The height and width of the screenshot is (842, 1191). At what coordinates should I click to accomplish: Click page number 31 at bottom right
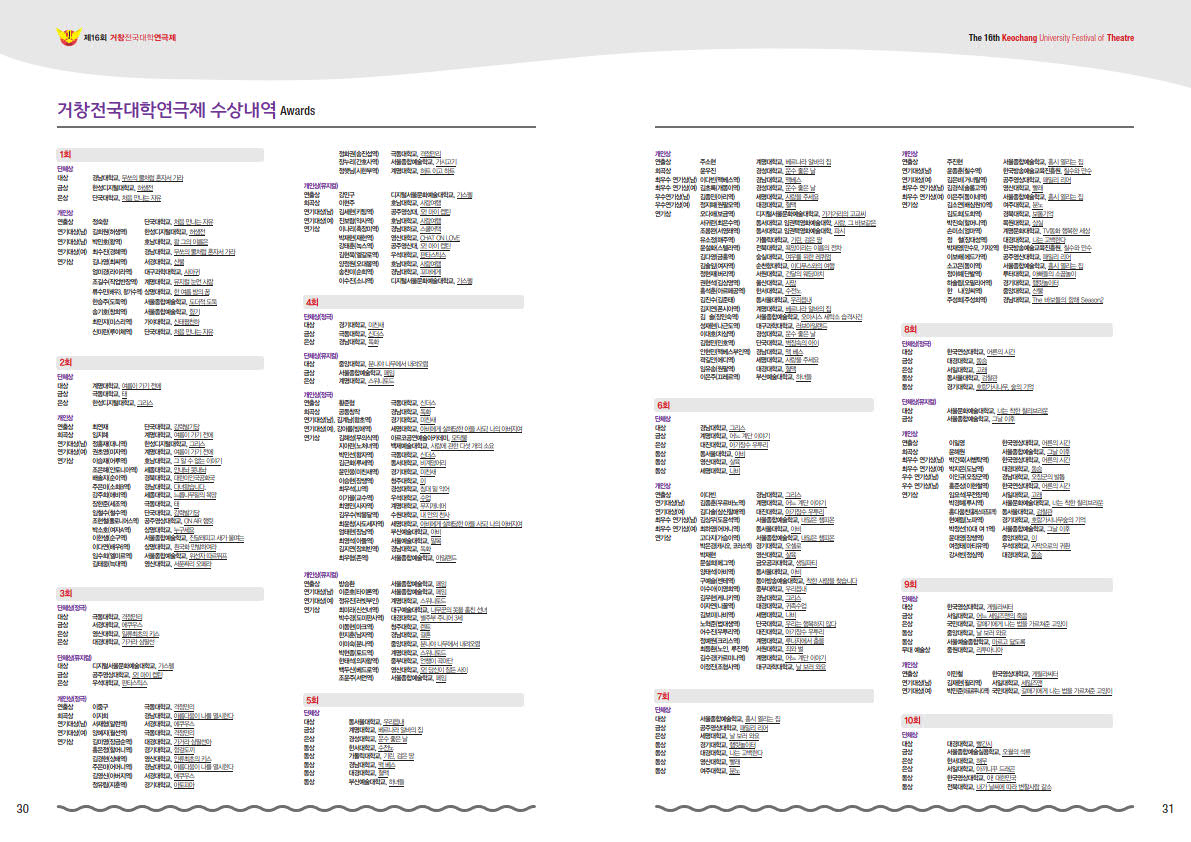1166,809
